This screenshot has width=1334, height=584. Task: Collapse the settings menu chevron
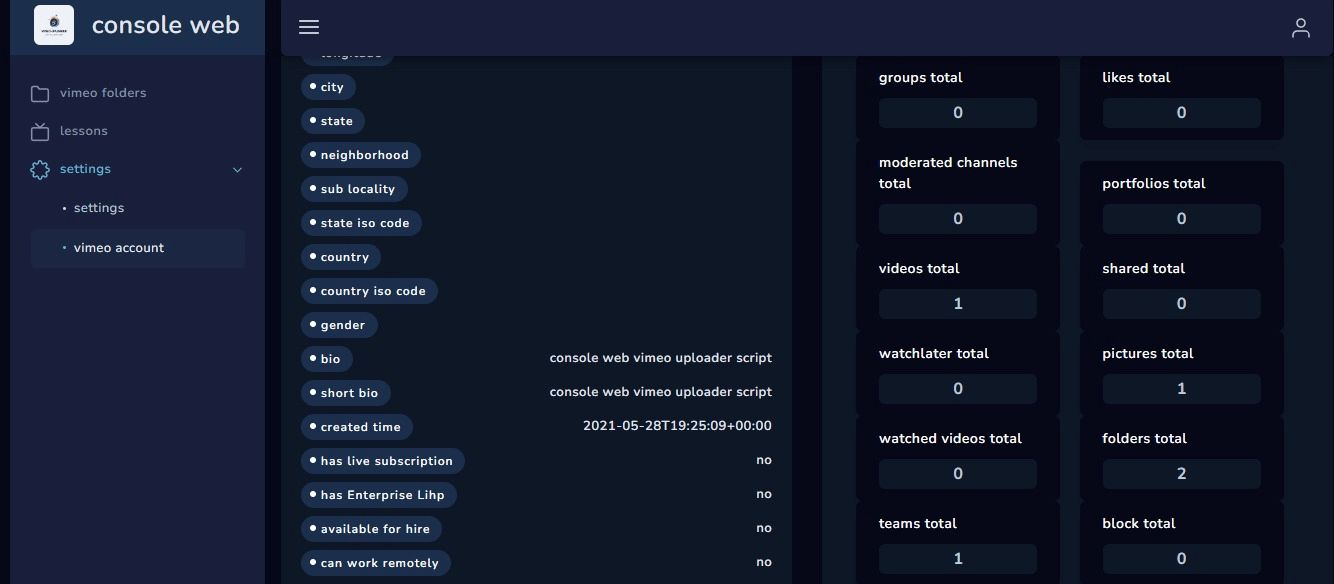(x=237, y=170)
